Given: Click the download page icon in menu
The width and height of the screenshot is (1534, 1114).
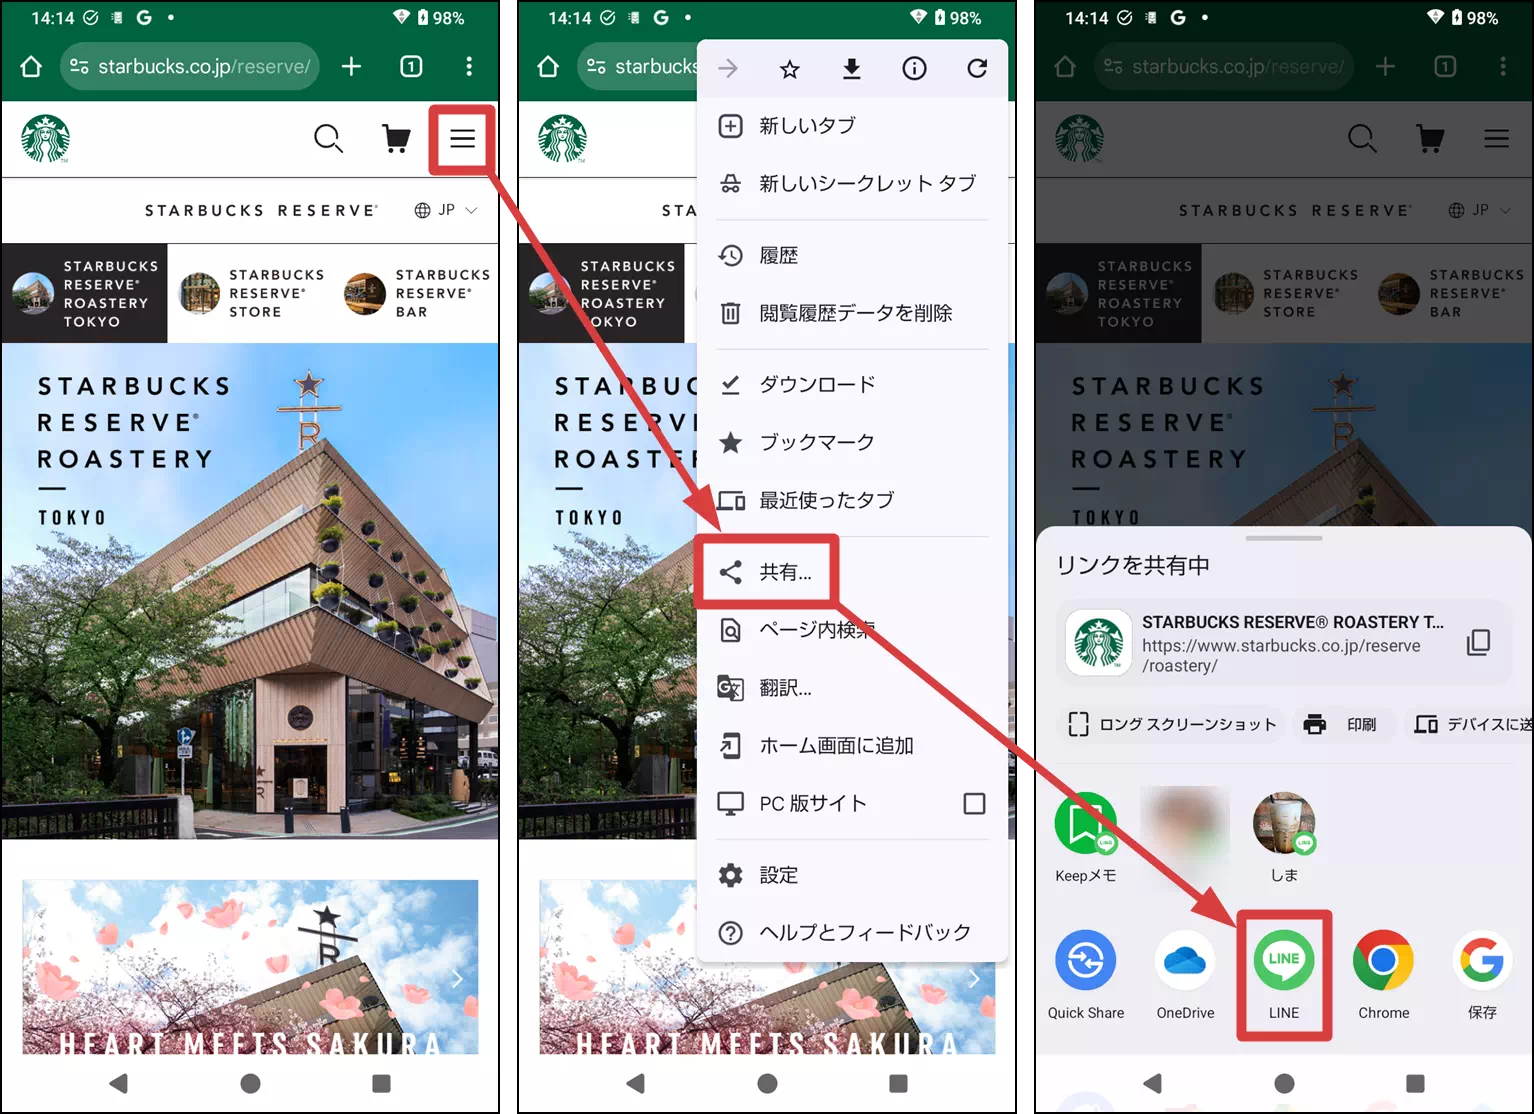Looking at the screenshot, I should click(852, 68).
